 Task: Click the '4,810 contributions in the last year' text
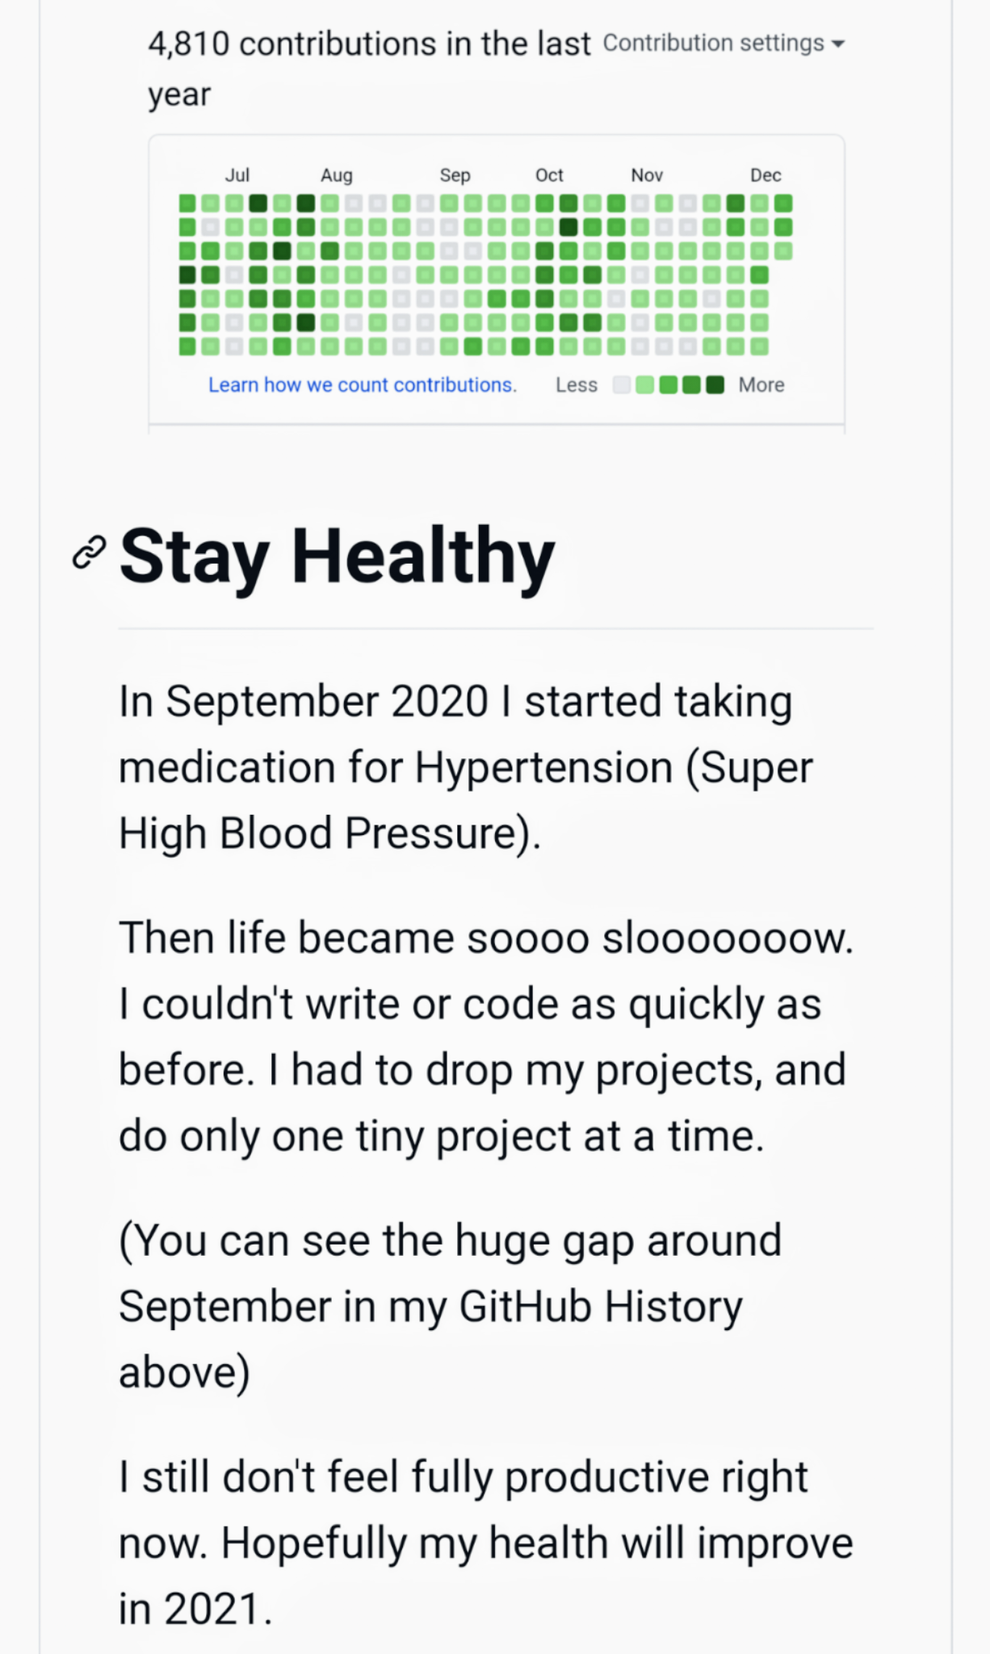pos(369,45)
